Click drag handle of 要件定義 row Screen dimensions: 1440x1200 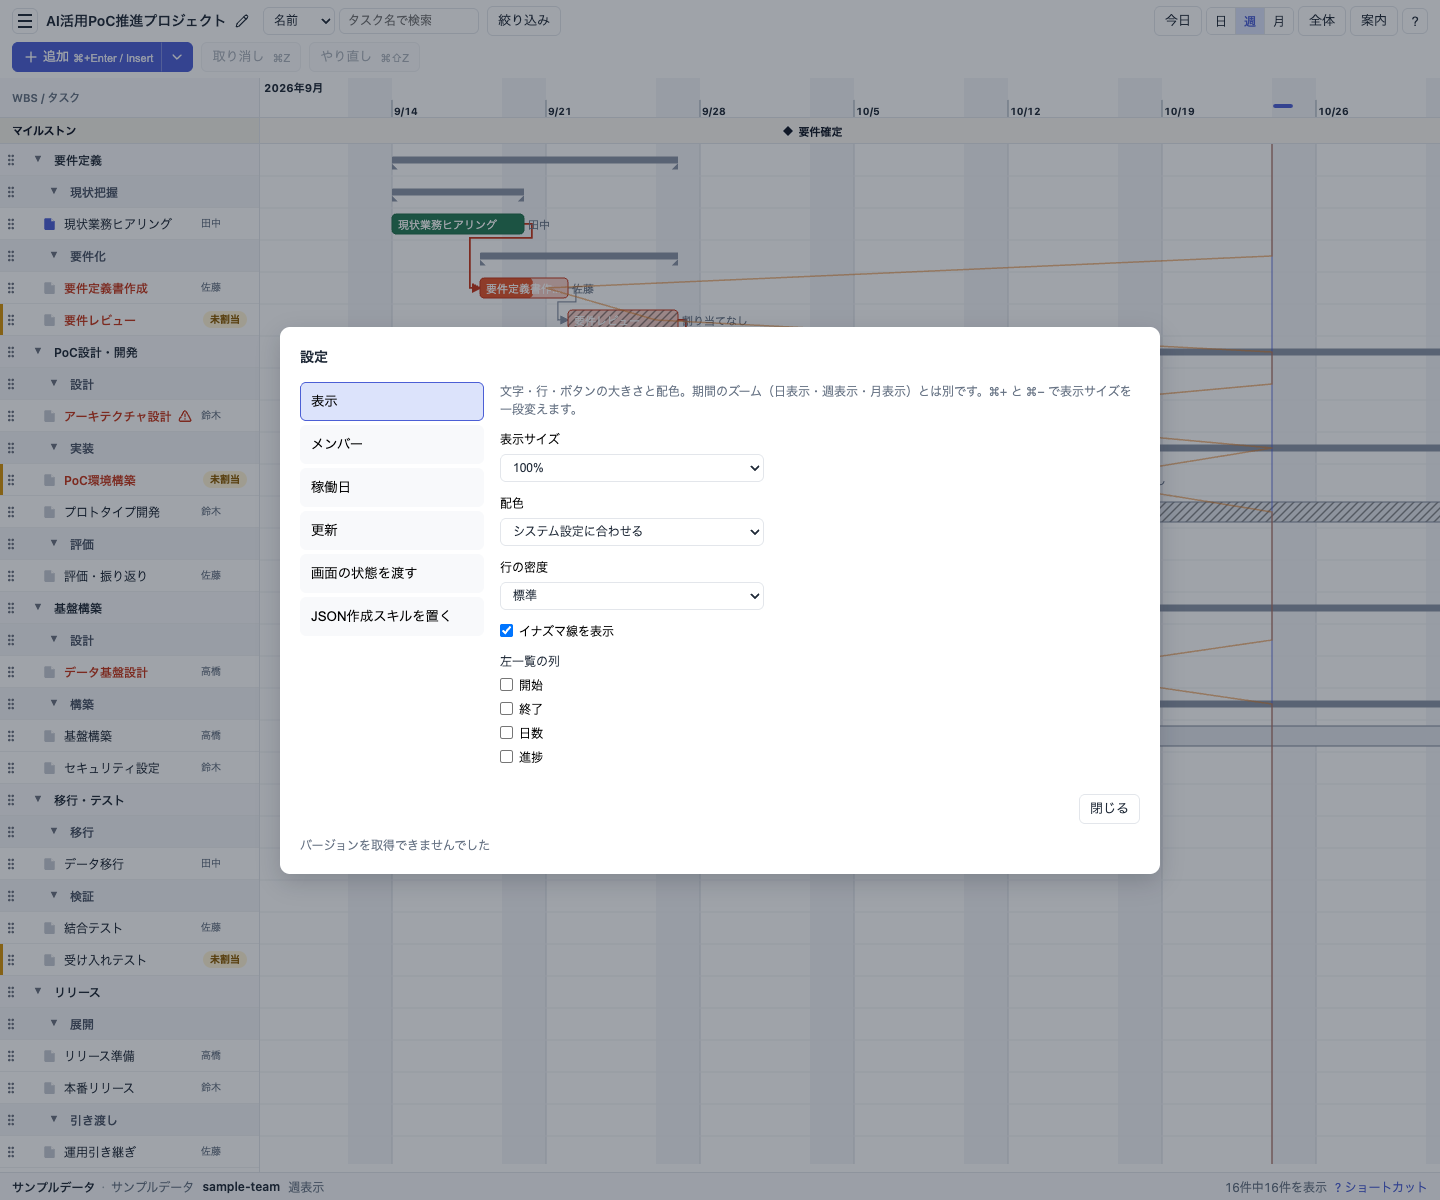[11, 160]
